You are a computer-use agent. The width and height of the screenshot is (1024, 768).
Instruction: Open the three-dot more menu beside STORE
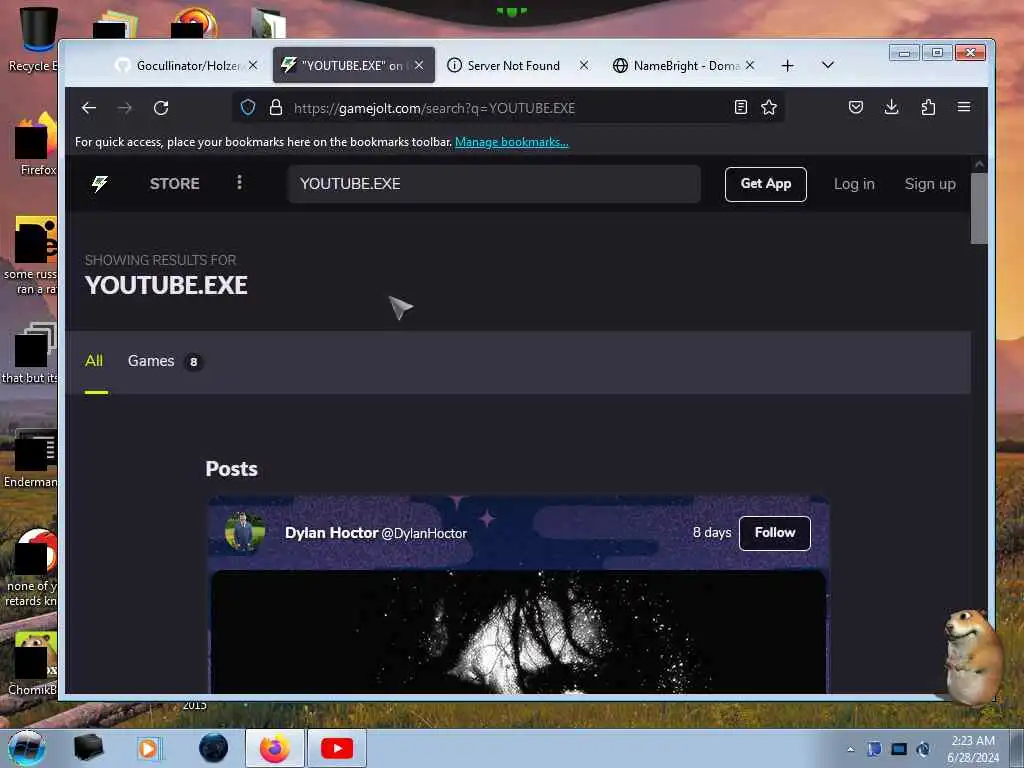pos(239,182)
